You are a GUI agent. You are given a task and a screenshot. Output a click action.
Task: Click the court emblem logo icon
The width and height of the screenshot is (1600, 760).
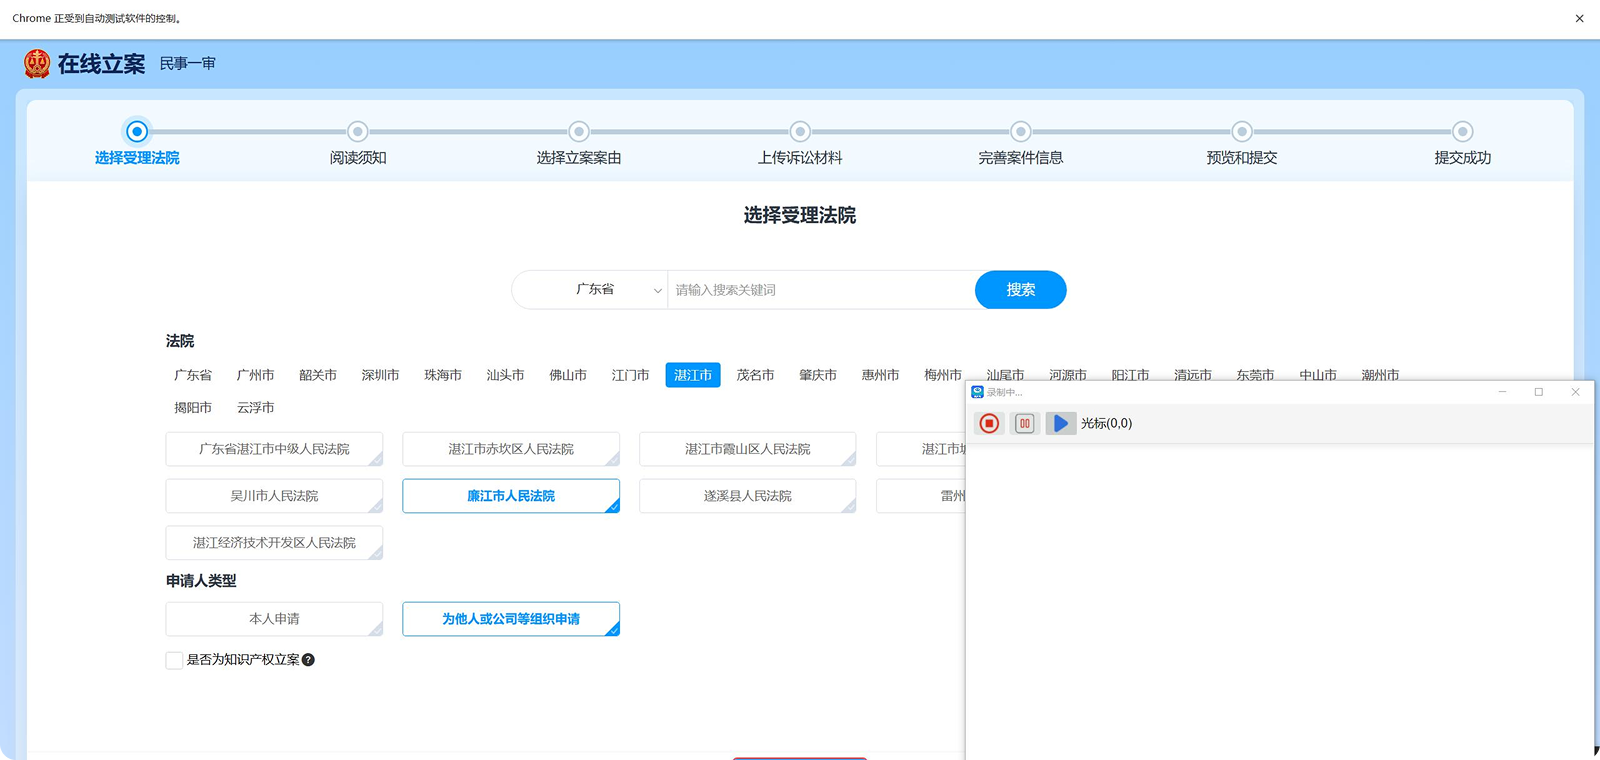pyautogui.click(x=37, y=63)
